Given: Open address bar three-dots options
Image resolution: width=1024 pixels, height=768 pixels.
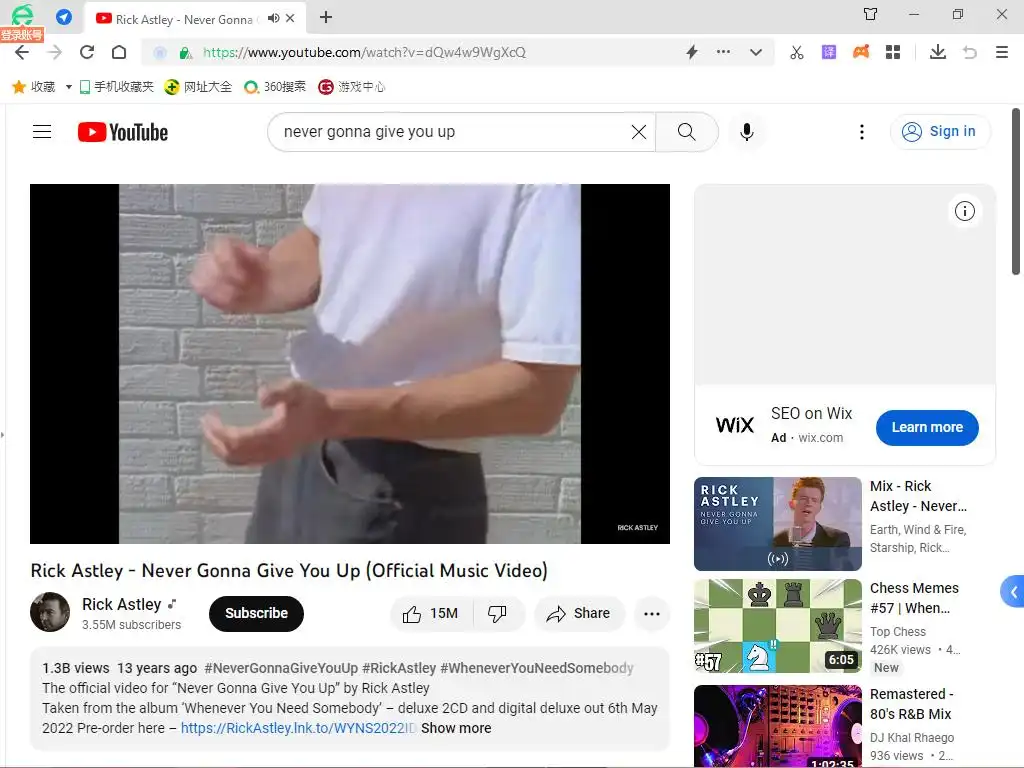Looking at the screenshot, I should pos(724,52).
